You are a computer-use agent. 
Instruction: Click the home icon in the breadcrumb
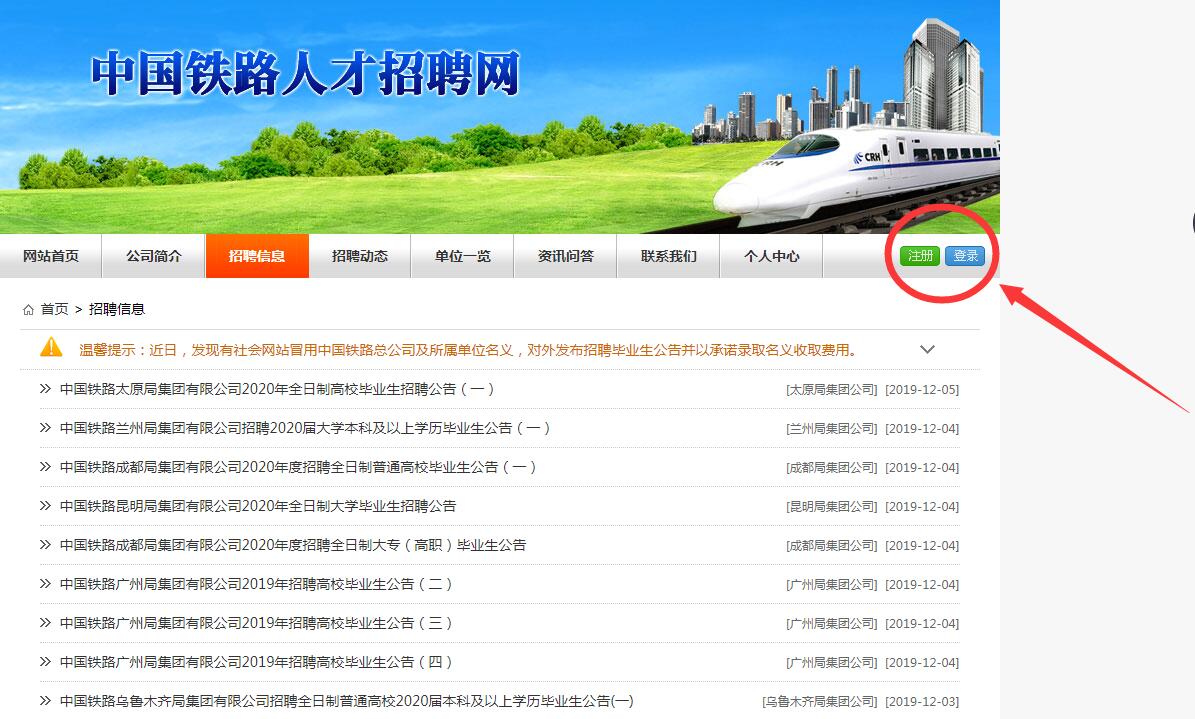[28, 310]
